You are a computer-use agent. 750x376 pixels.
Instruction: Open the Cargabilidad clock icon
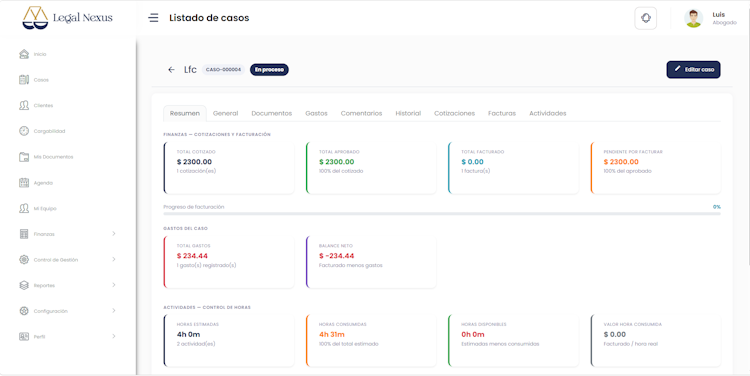(24, 131)
